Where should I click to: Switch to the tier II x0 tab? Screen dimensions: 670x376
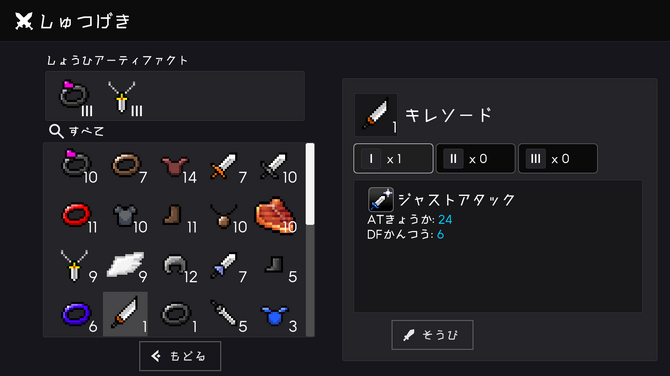(475, 159)
